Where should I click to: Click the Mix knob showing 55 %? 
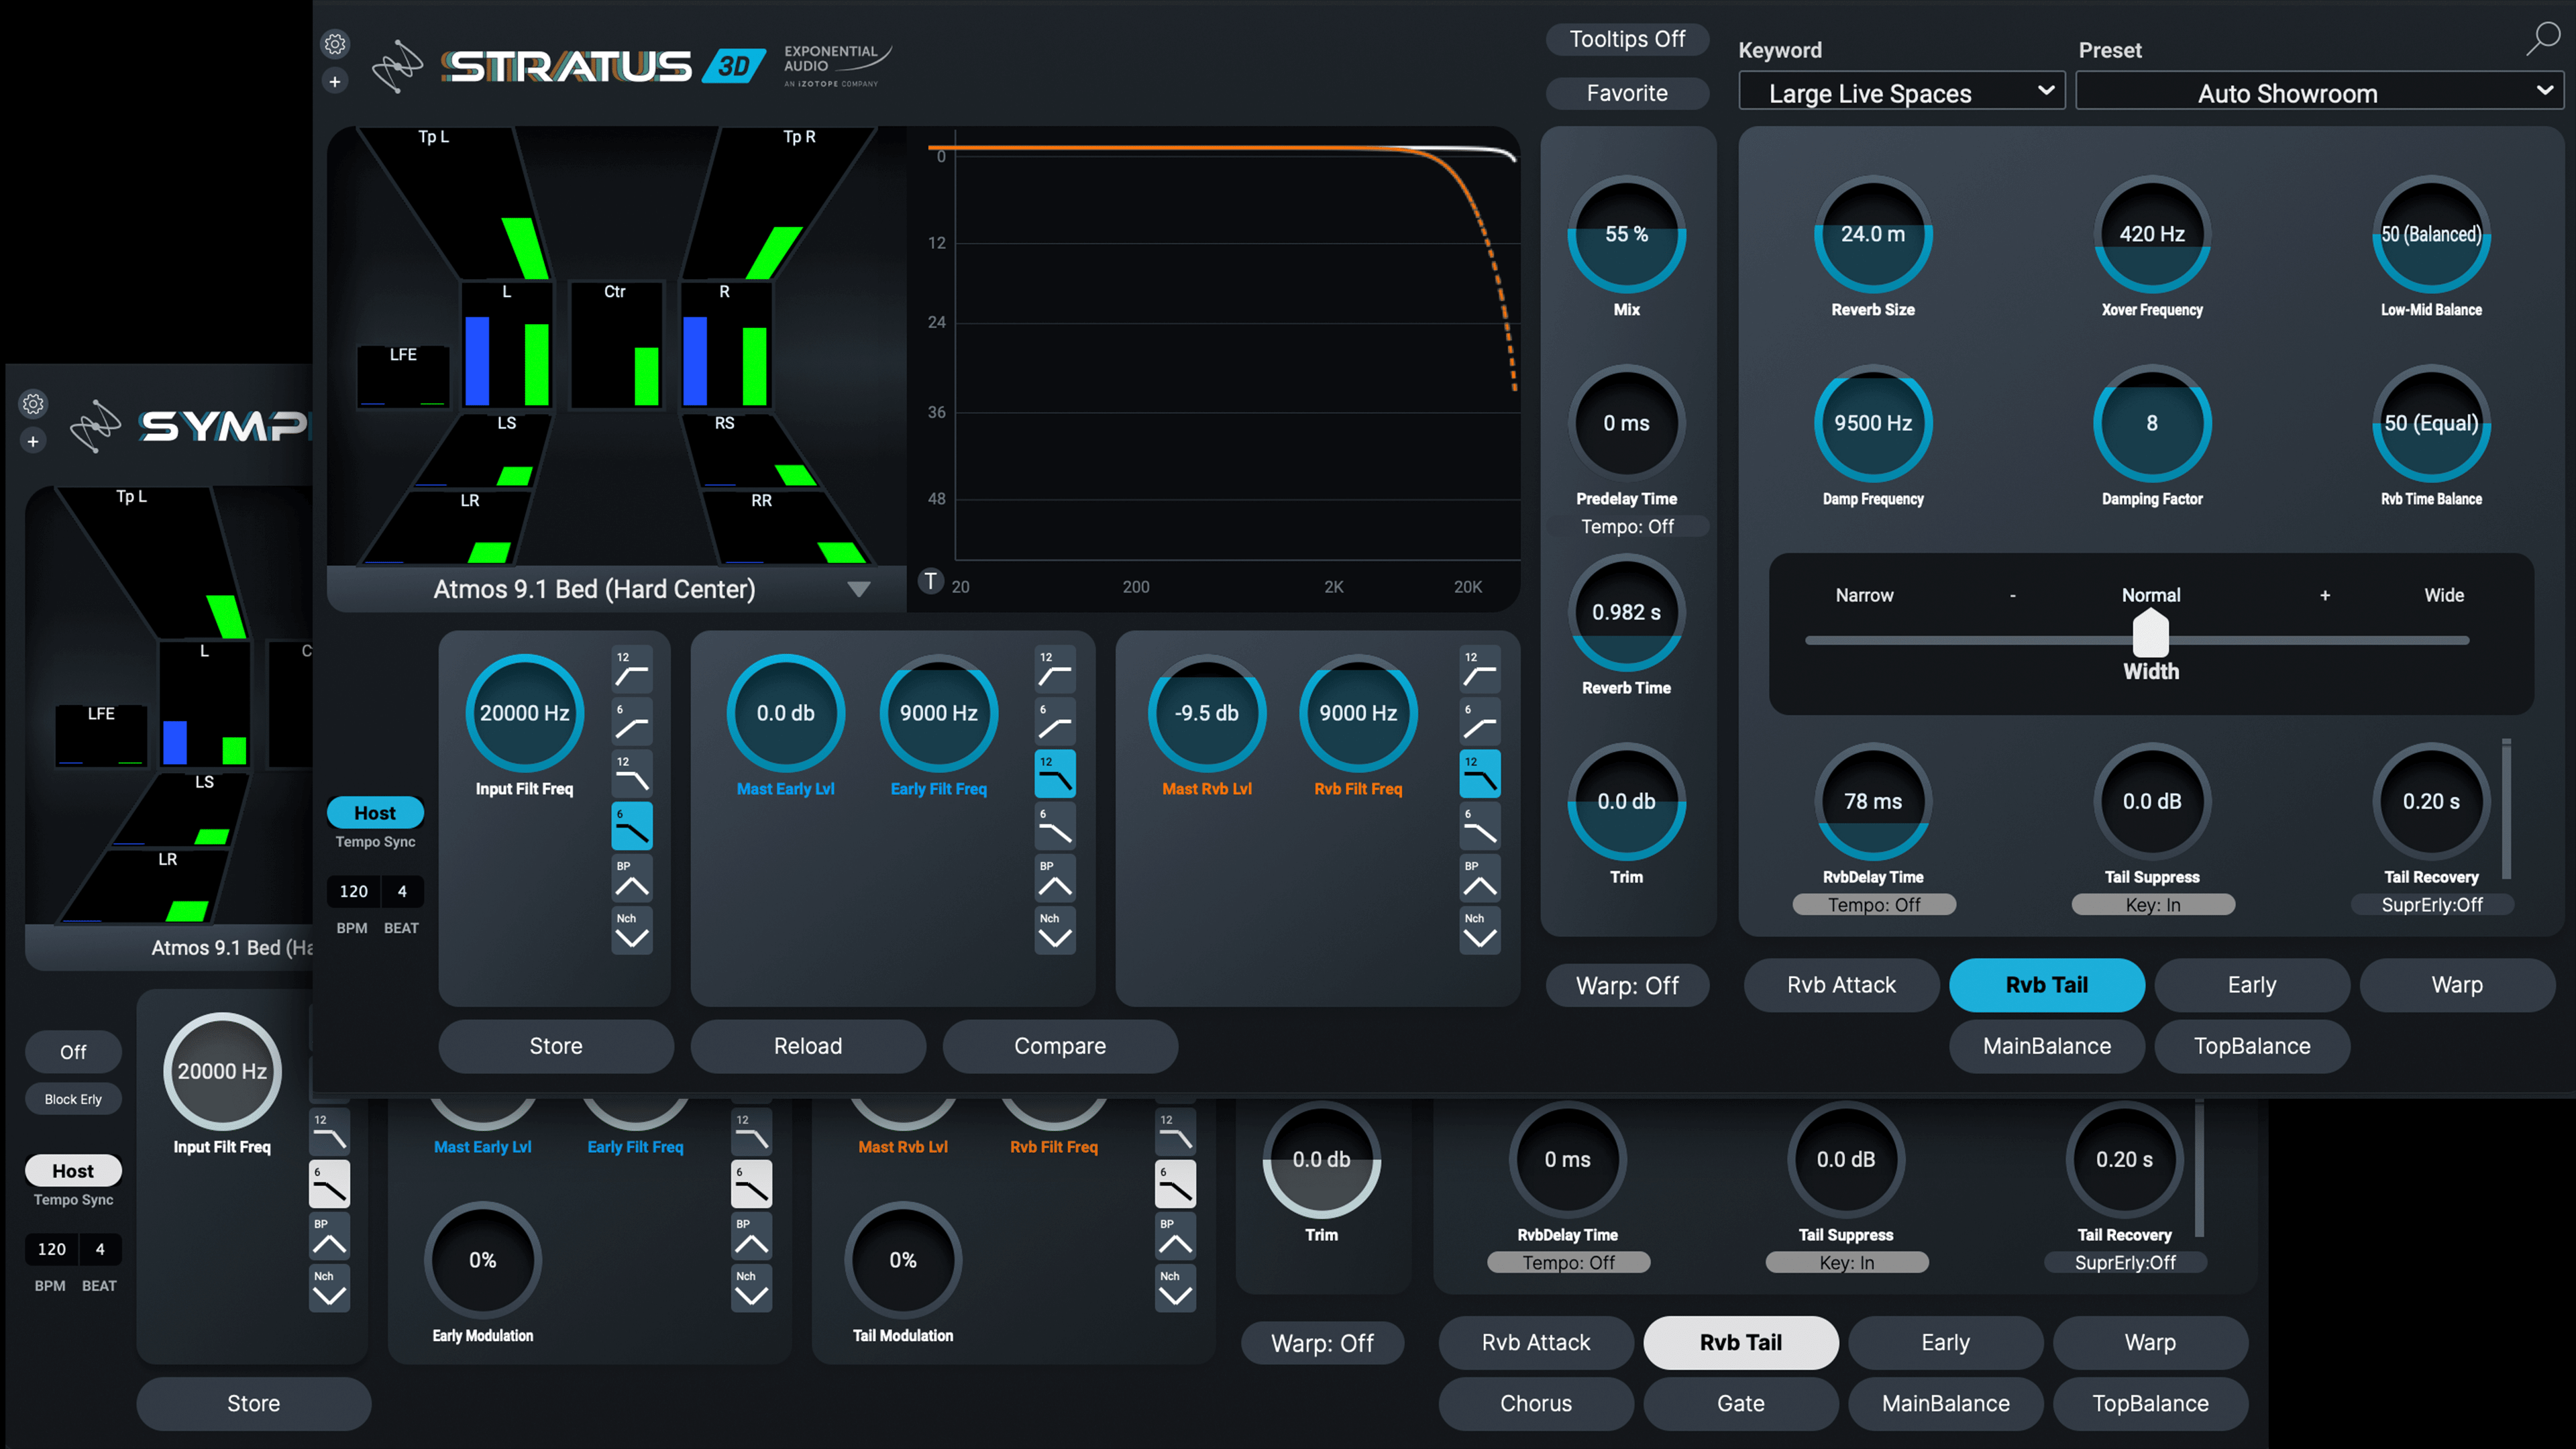click(1627, 234)
